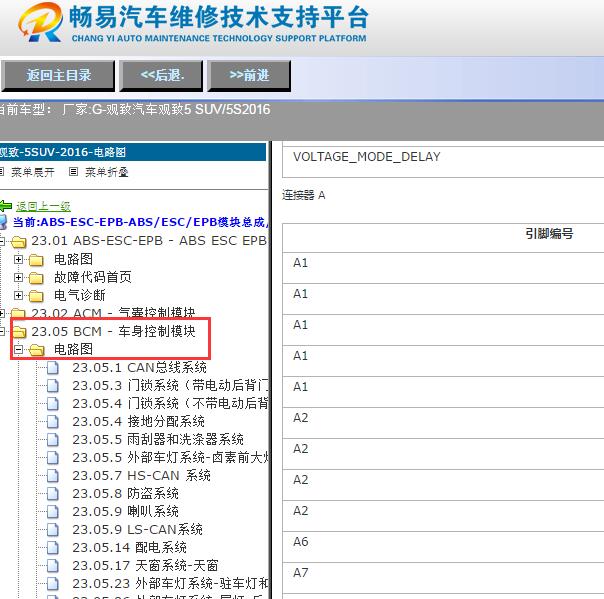Expand the 电气诊断 folder
This screenshot has height=599, width=604.
tap(18, 295)
